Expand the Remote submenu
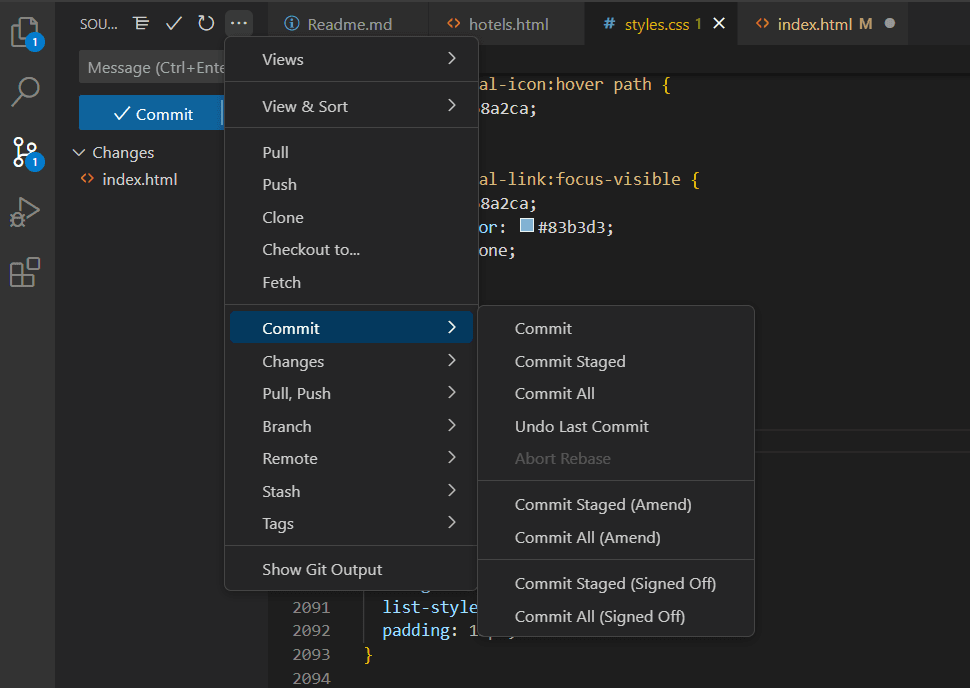Image resolution: width=970 pixels, height=688 pixels. (x=351, y=458)
